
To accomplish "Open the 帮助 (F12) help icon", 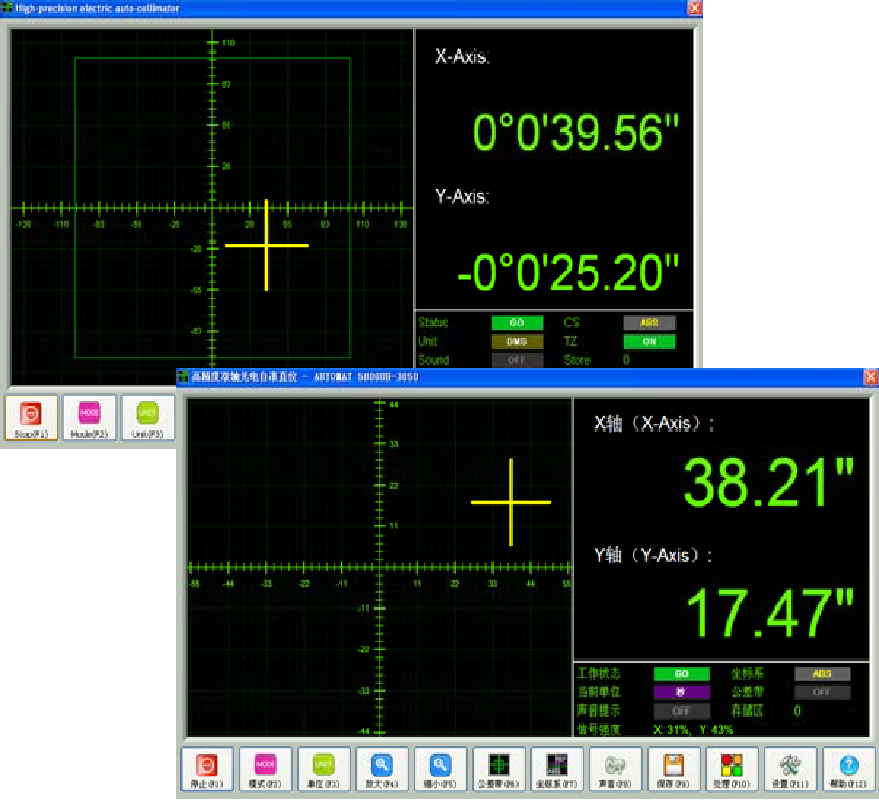I will click(x=849, y=769).
